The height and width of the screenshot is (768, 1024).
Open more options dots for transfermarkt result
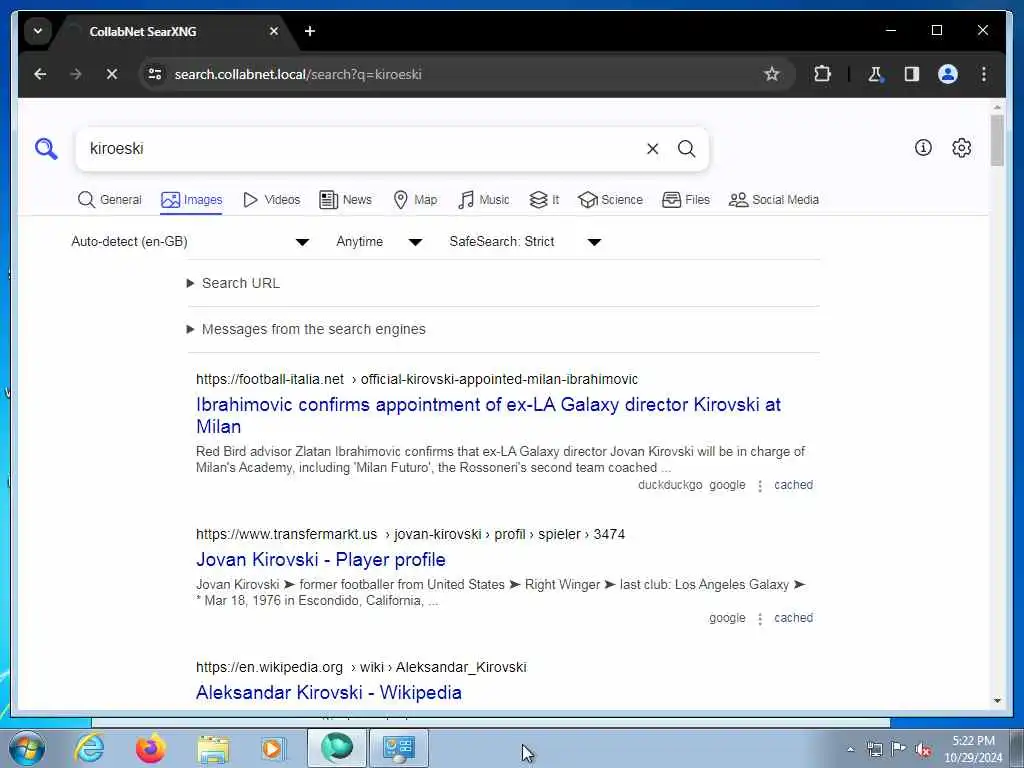point(760,618)
